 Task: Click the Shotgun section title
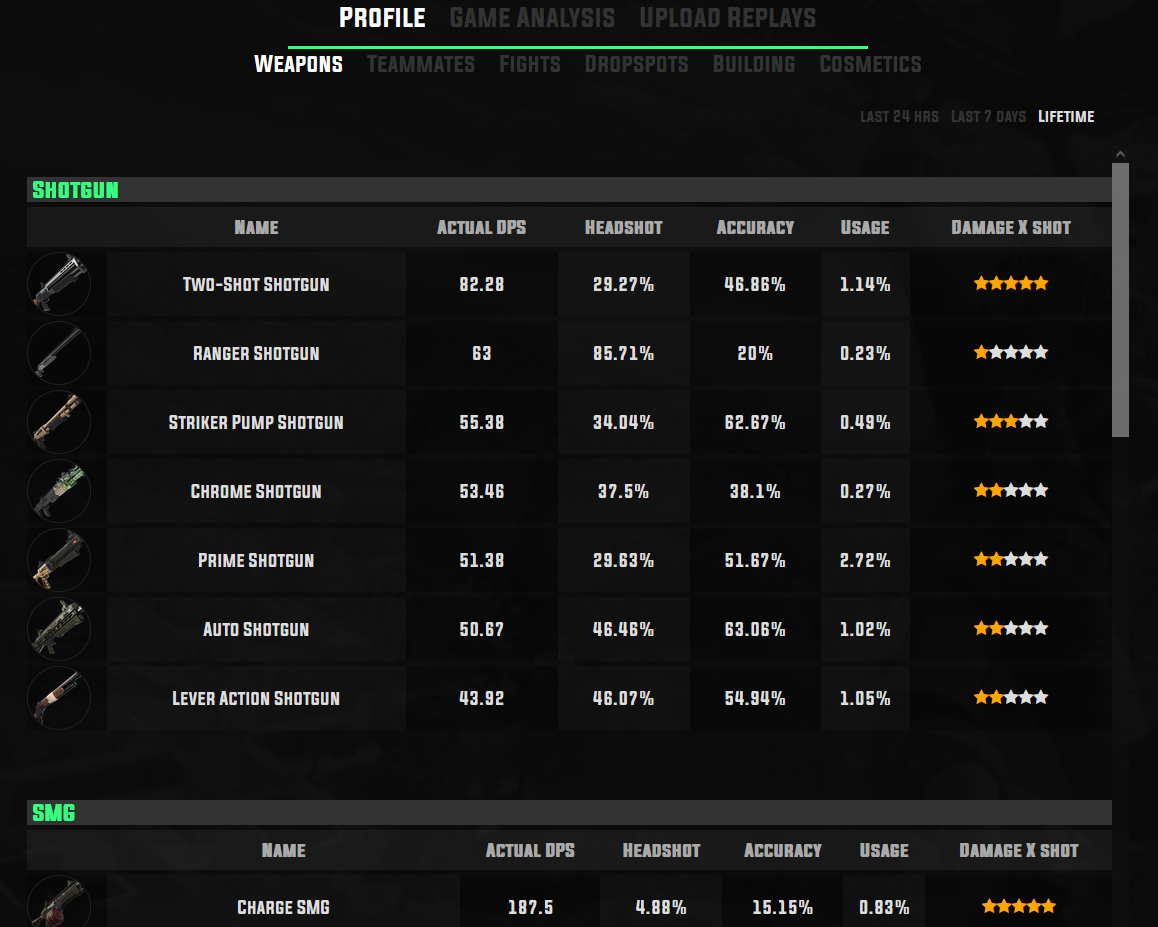(75, 190)
